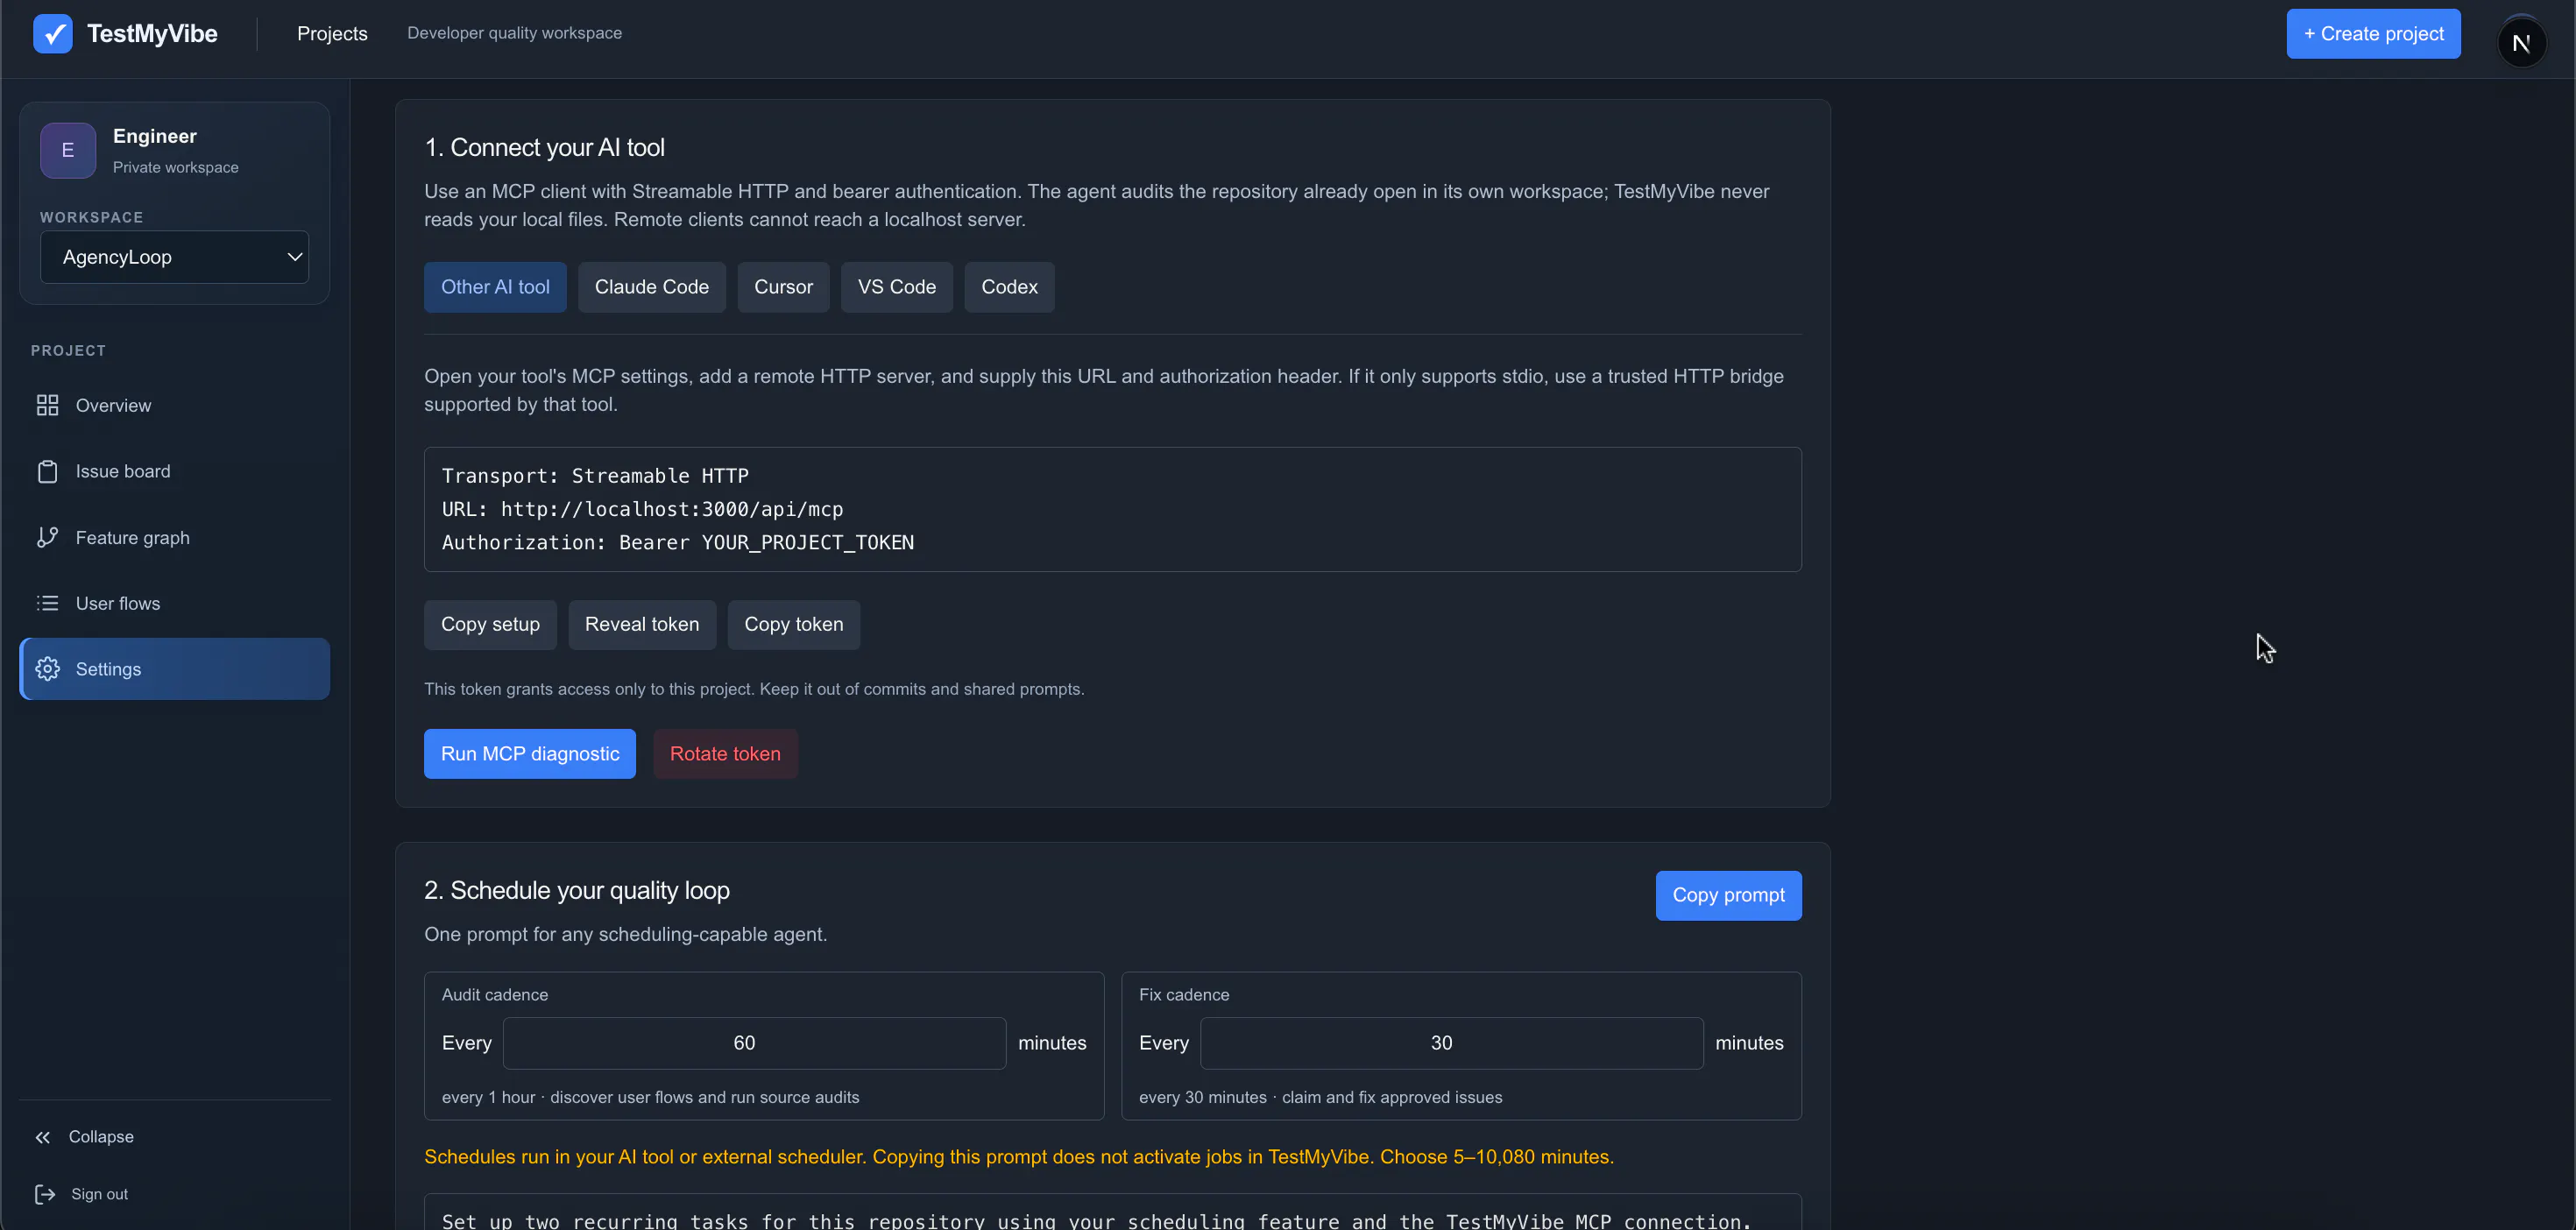Click the '2. Schedule your quality loop' heading
The width and height of the screenshot is (2576, 1230).
click(577, 891)
